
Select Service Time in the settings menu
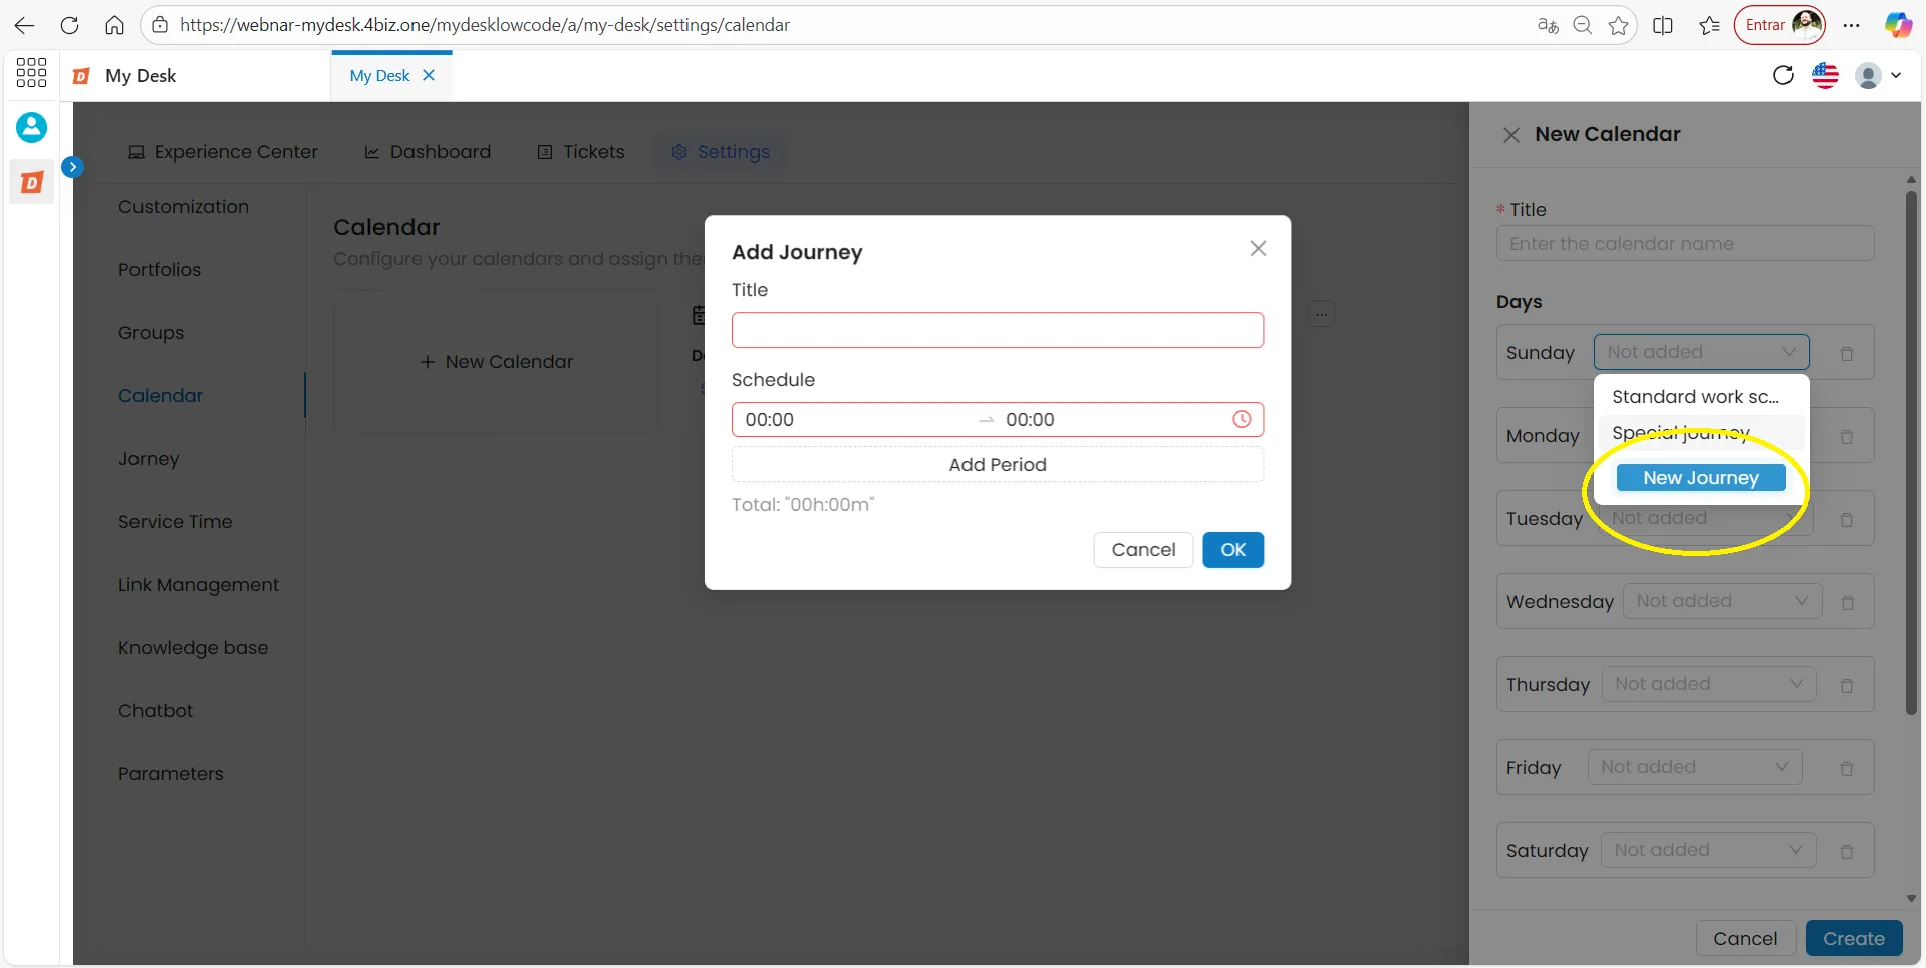[175, 522]
